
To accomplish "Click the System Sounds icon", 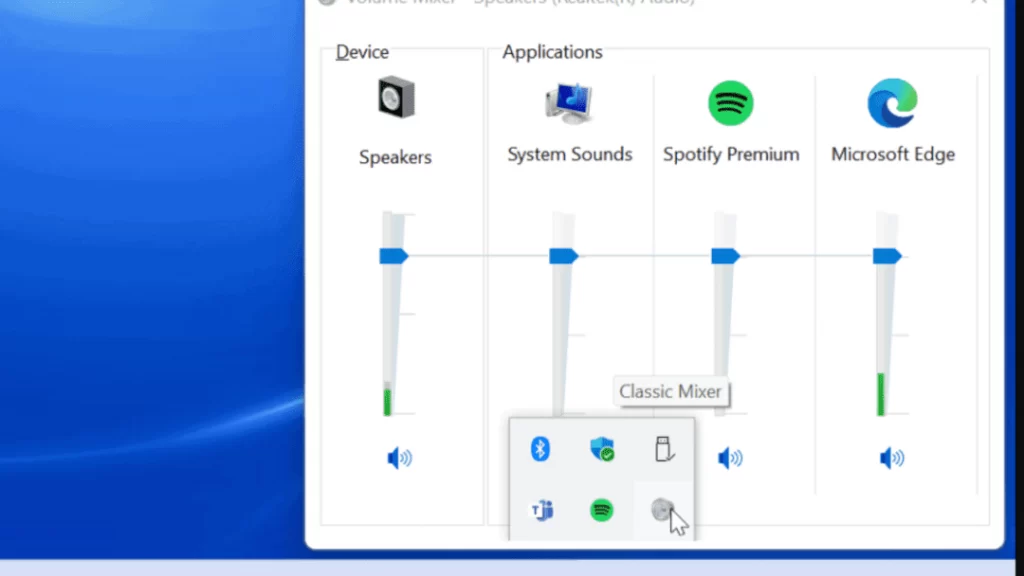I will pyautogui.click(x=569, y=103).
